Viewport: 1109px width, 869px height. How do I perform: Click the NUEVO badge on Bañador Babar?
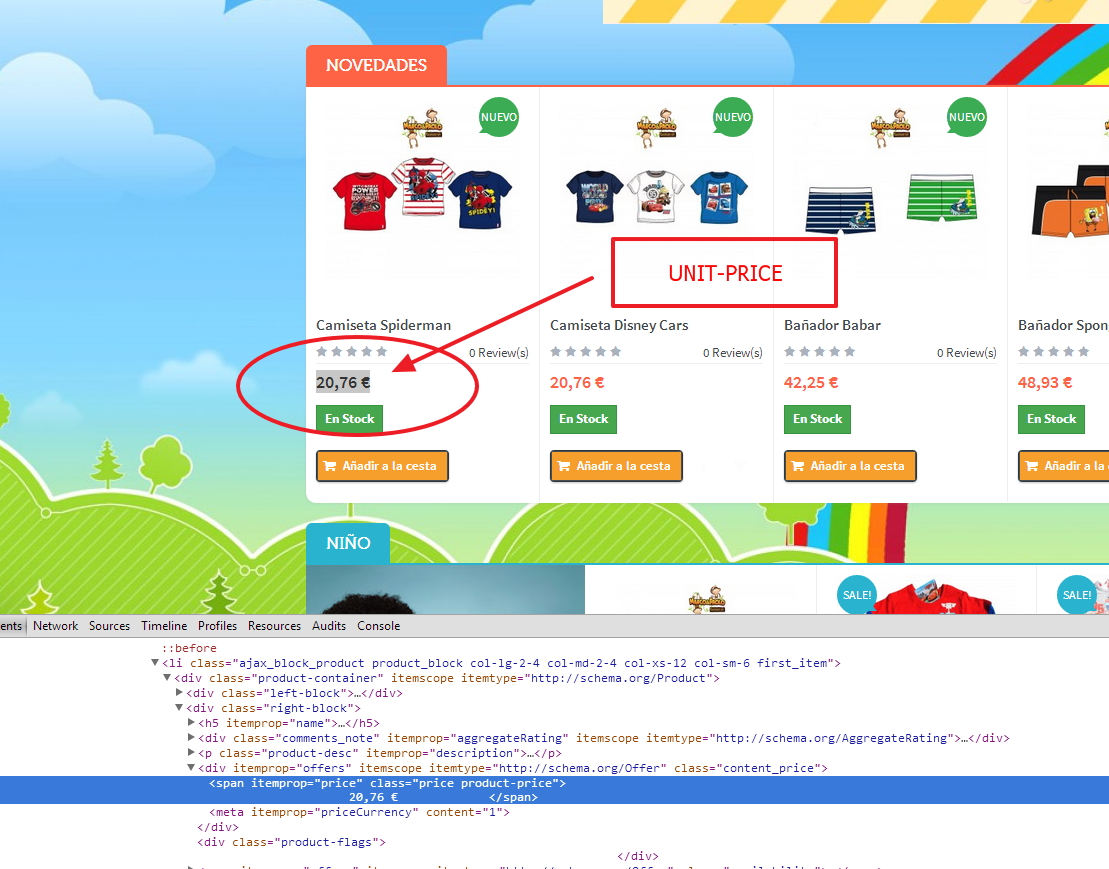coord(967,117)
